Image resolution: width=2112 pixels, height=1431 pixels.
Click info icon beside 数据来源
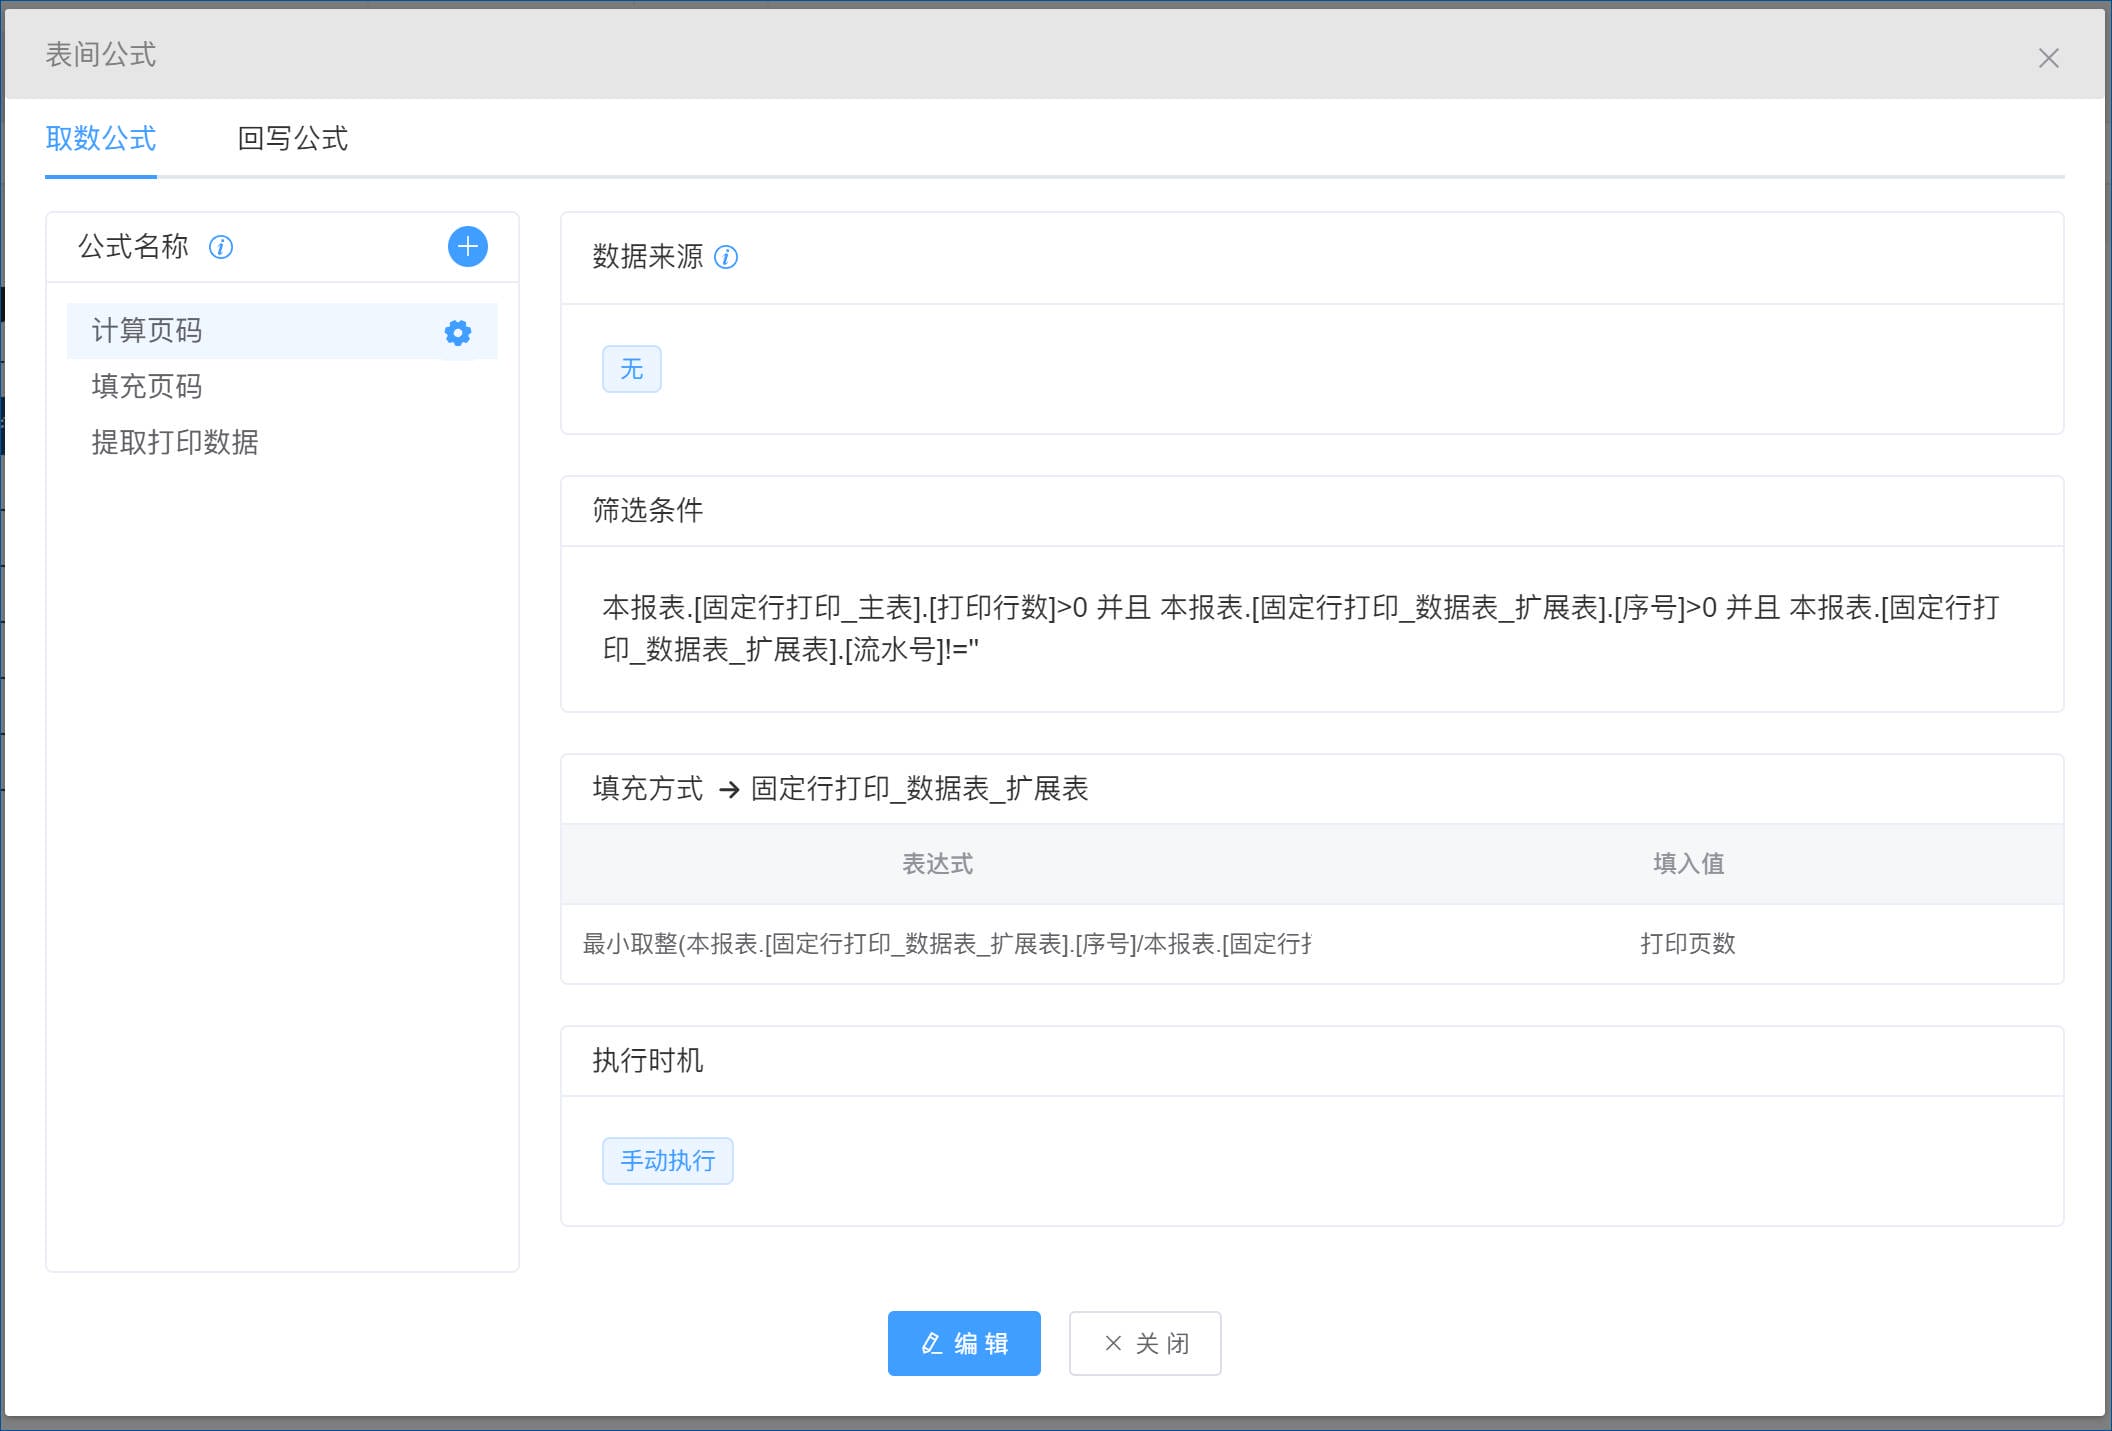(x=726, y=258)
